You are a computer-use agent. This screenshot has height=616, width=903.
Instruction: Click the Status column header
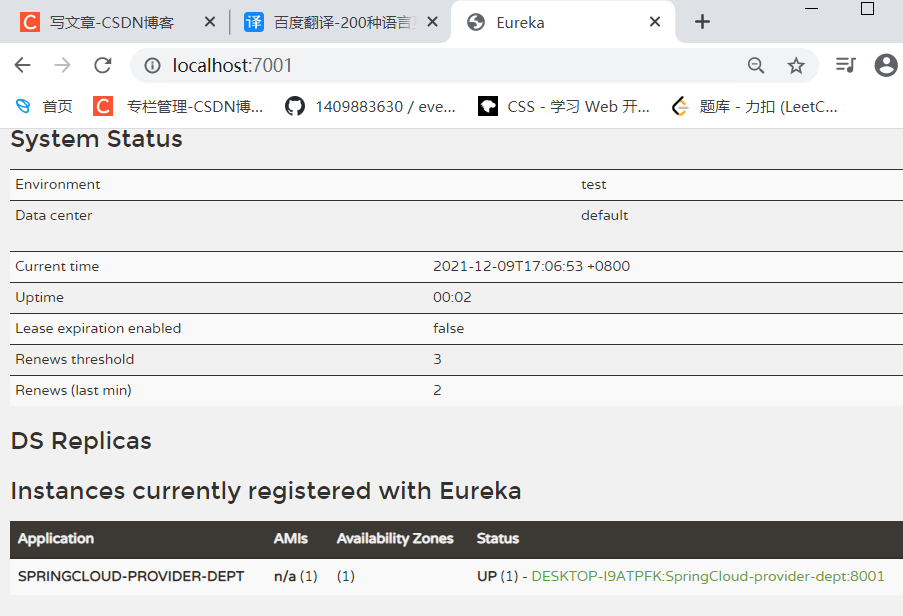pyautogui.click(x=498, y=539)
